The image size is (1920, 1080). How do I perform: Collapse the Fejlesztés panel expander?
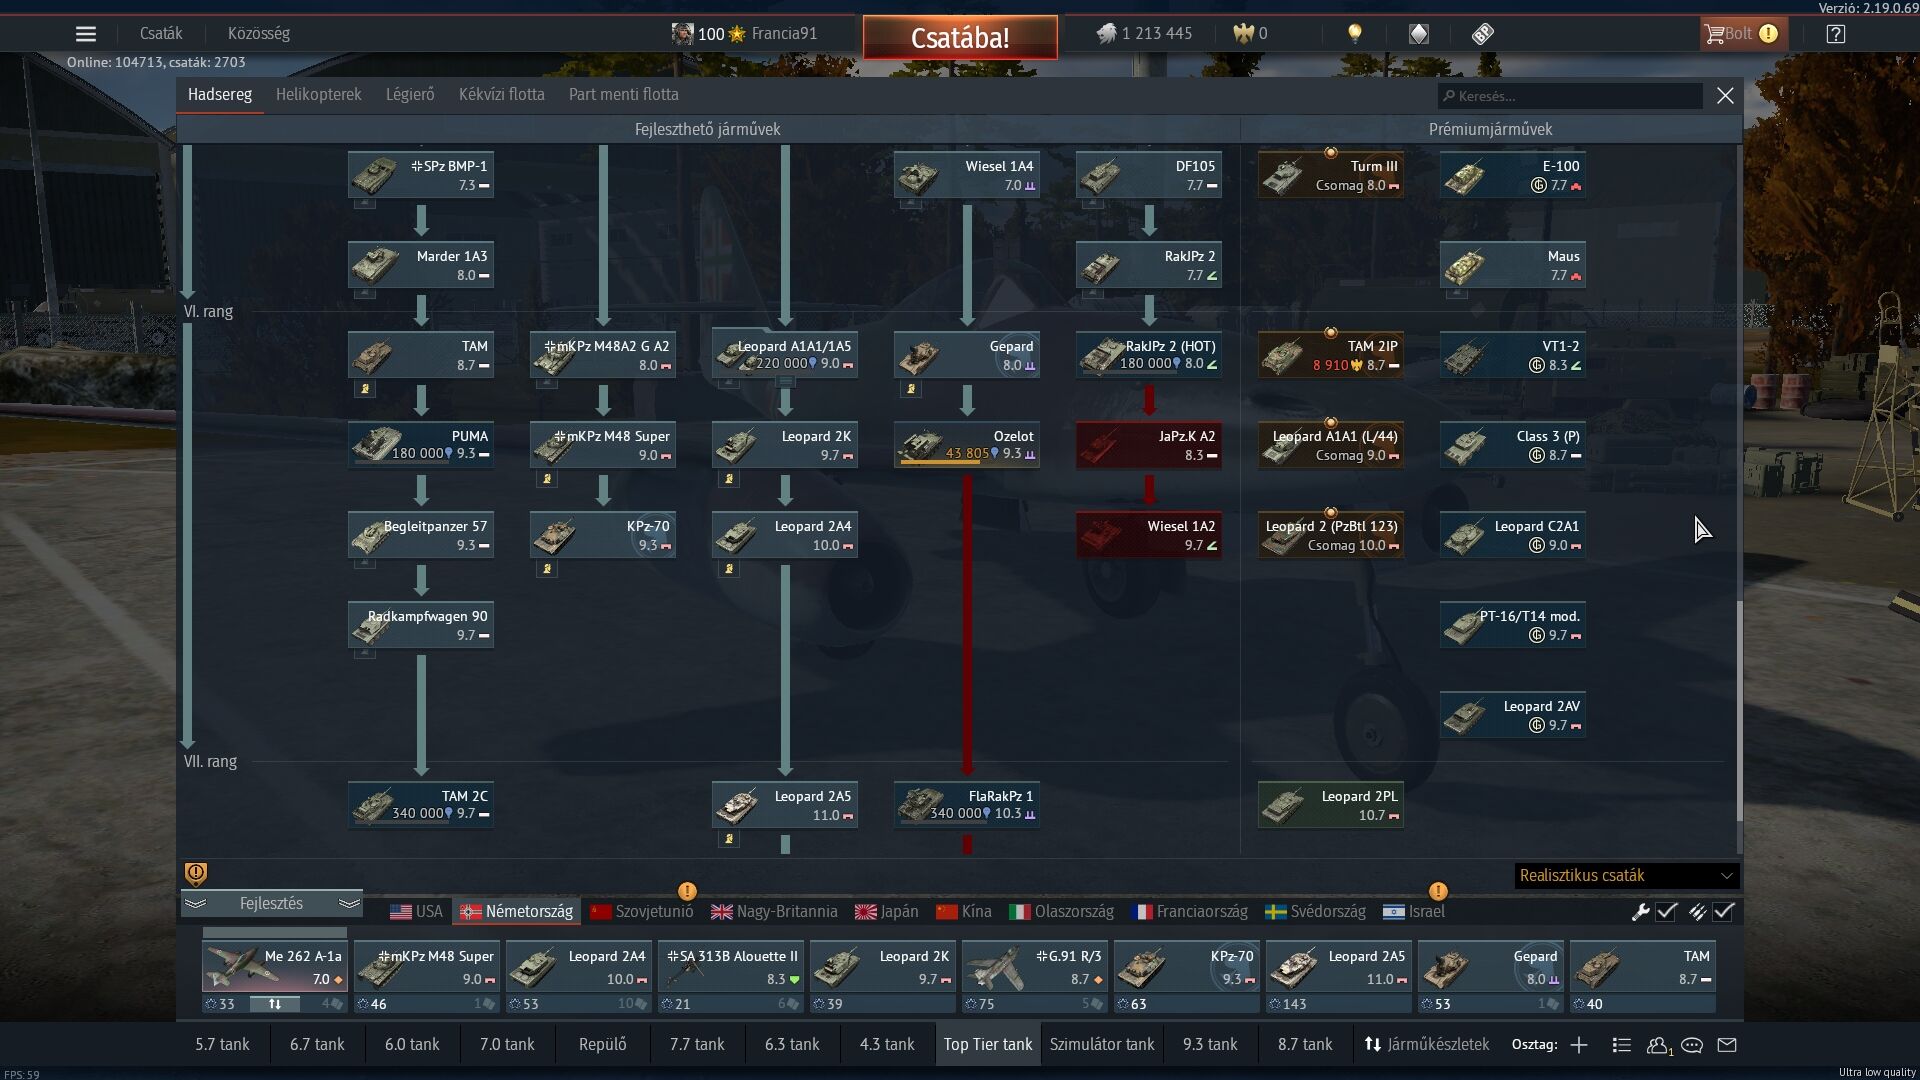(x=271, y=904)
